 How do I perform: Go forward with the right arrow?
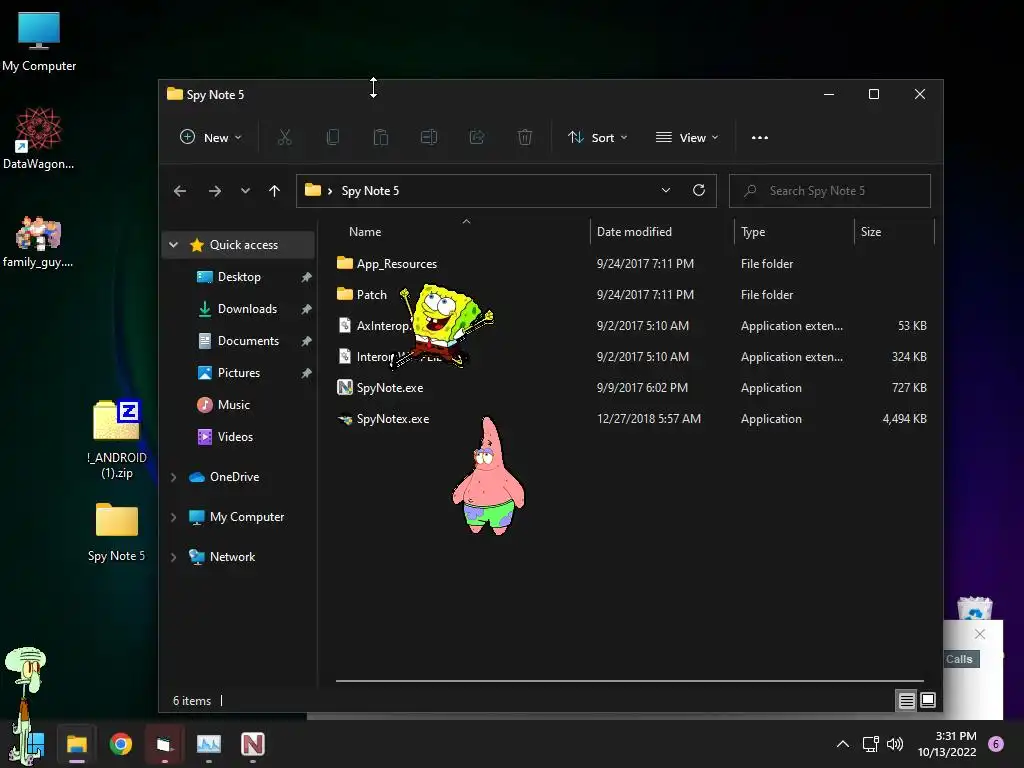pos(214,191)
